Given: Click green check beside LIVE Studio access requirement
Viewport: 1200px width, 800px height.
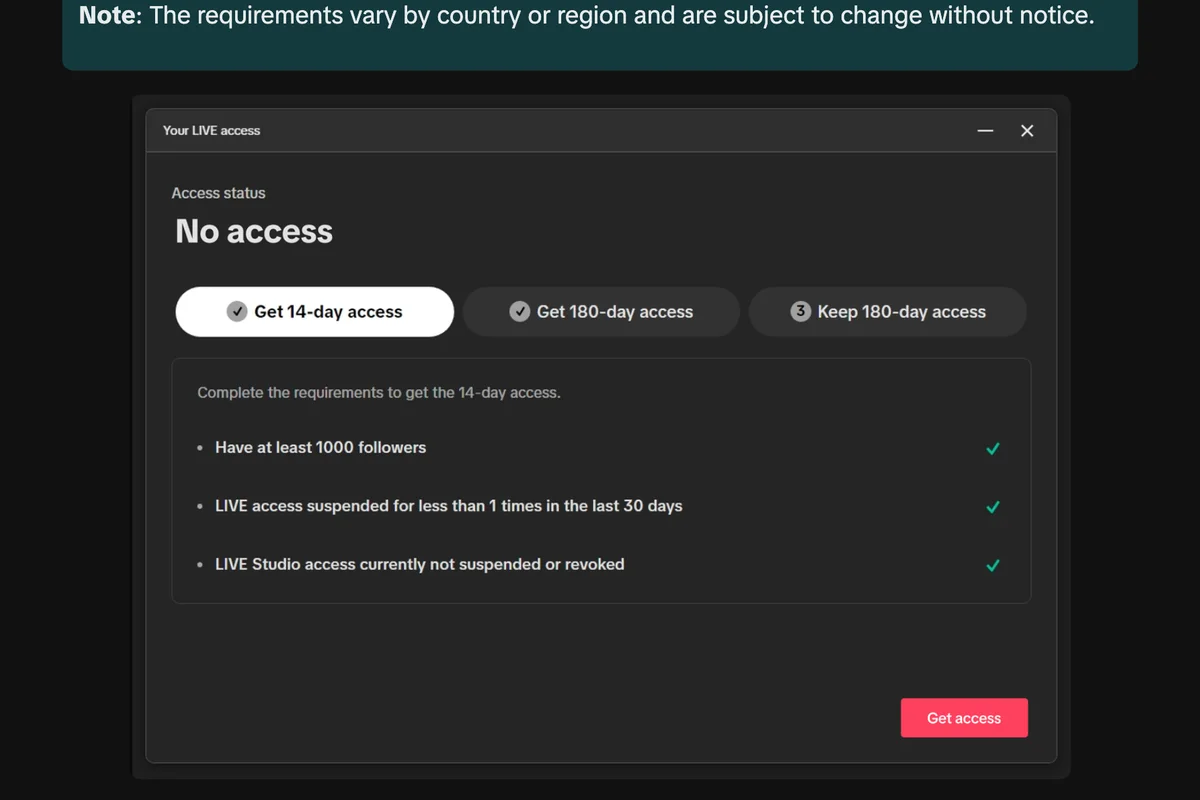Looking at the screenshot, I should point(993,565).
